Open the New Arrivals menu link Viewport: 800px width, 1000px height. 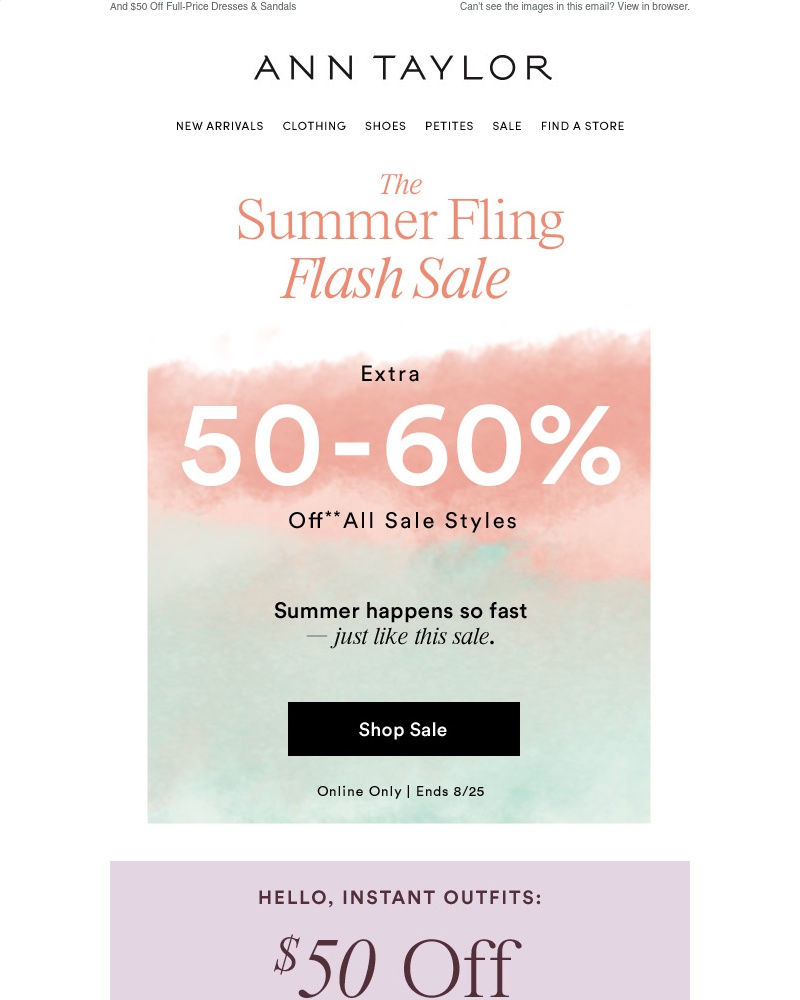pos(219,126)
